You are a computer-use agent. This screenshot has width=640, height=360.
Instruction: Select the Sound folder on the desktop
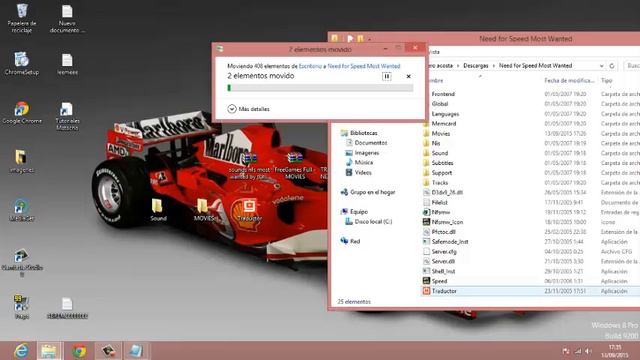tap(158, 210)
